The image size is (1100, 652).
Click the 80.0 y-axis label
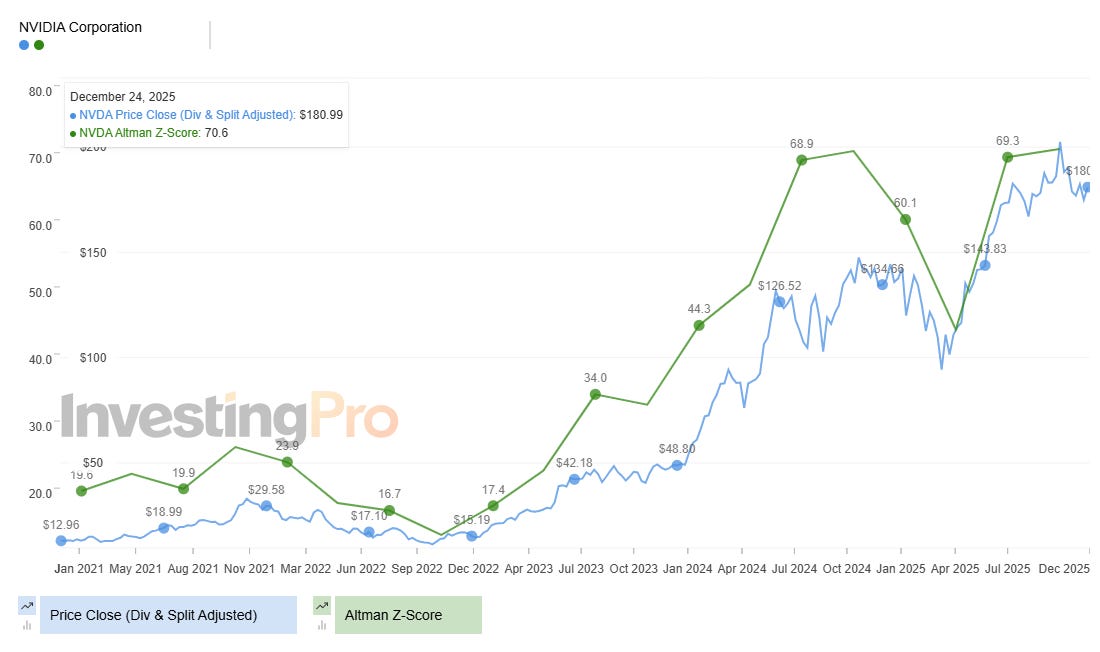[41, 91]
